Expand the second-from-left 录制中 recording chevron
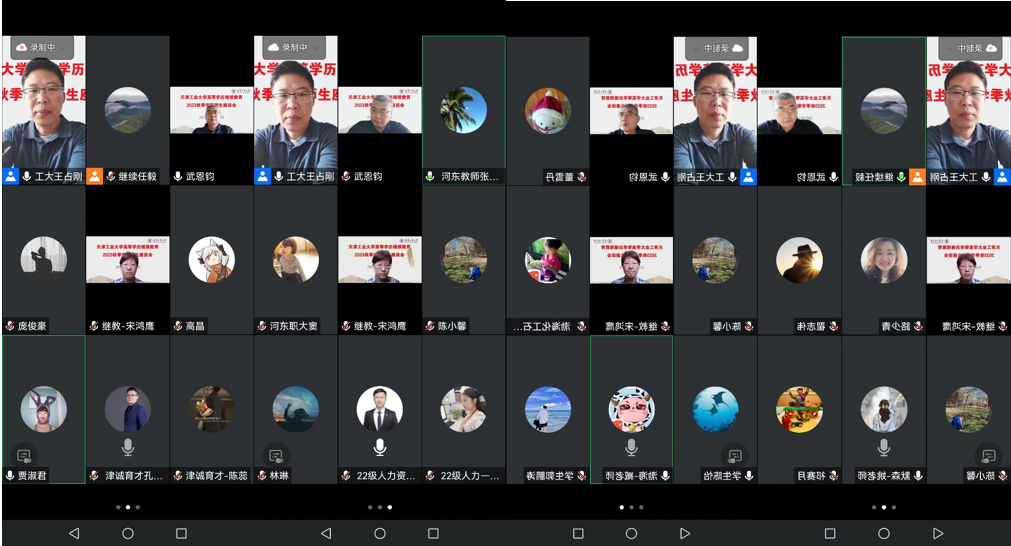This screenshot has width=1011, height=546. 316,47
